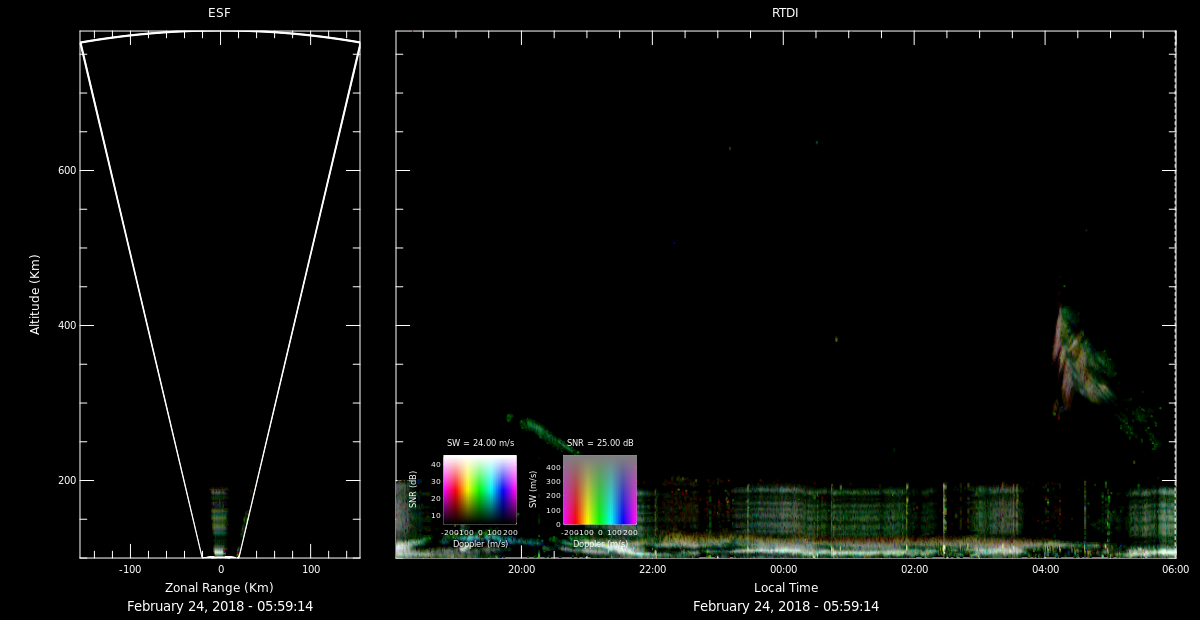This screenshot has width=1200, height=620.
Task: Select the 06:00 time tick label
Action: pos(1175,569)
